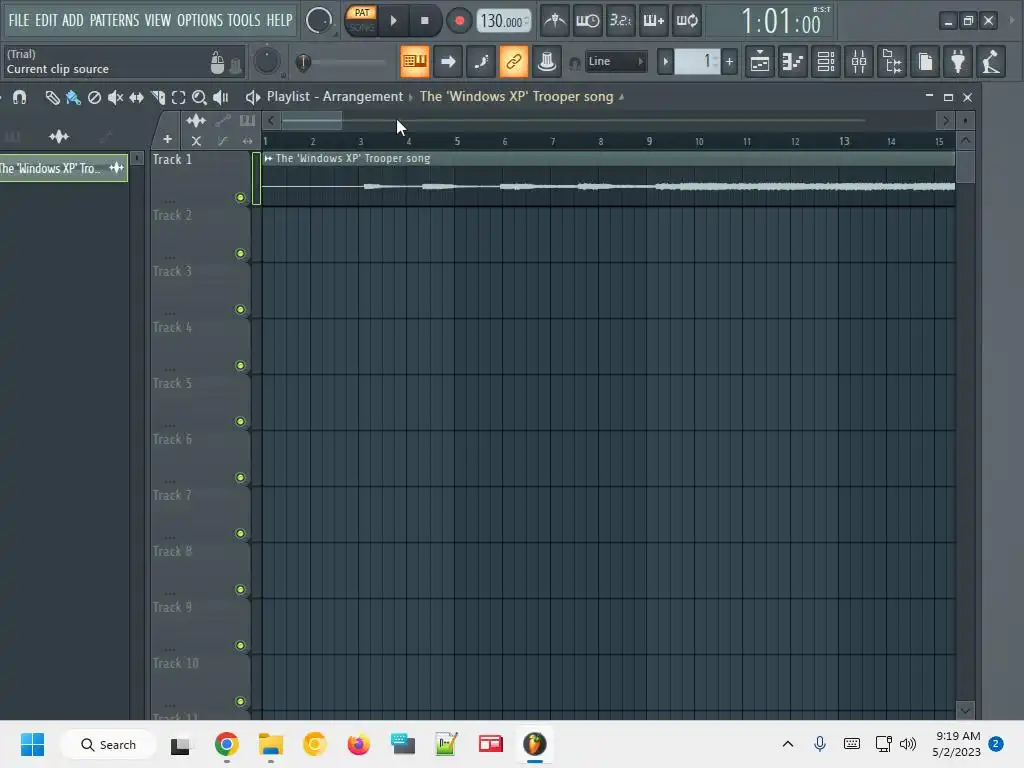Toggle PAT/SONG playback mode

pyautogui.click(x=361, y=20)
